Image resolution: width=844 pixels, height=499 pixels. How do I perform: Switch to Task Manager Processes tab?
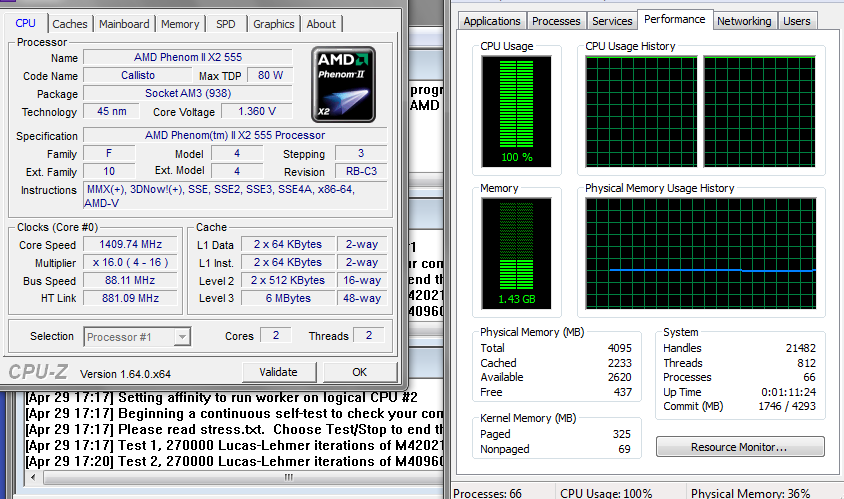pos(556,21)
